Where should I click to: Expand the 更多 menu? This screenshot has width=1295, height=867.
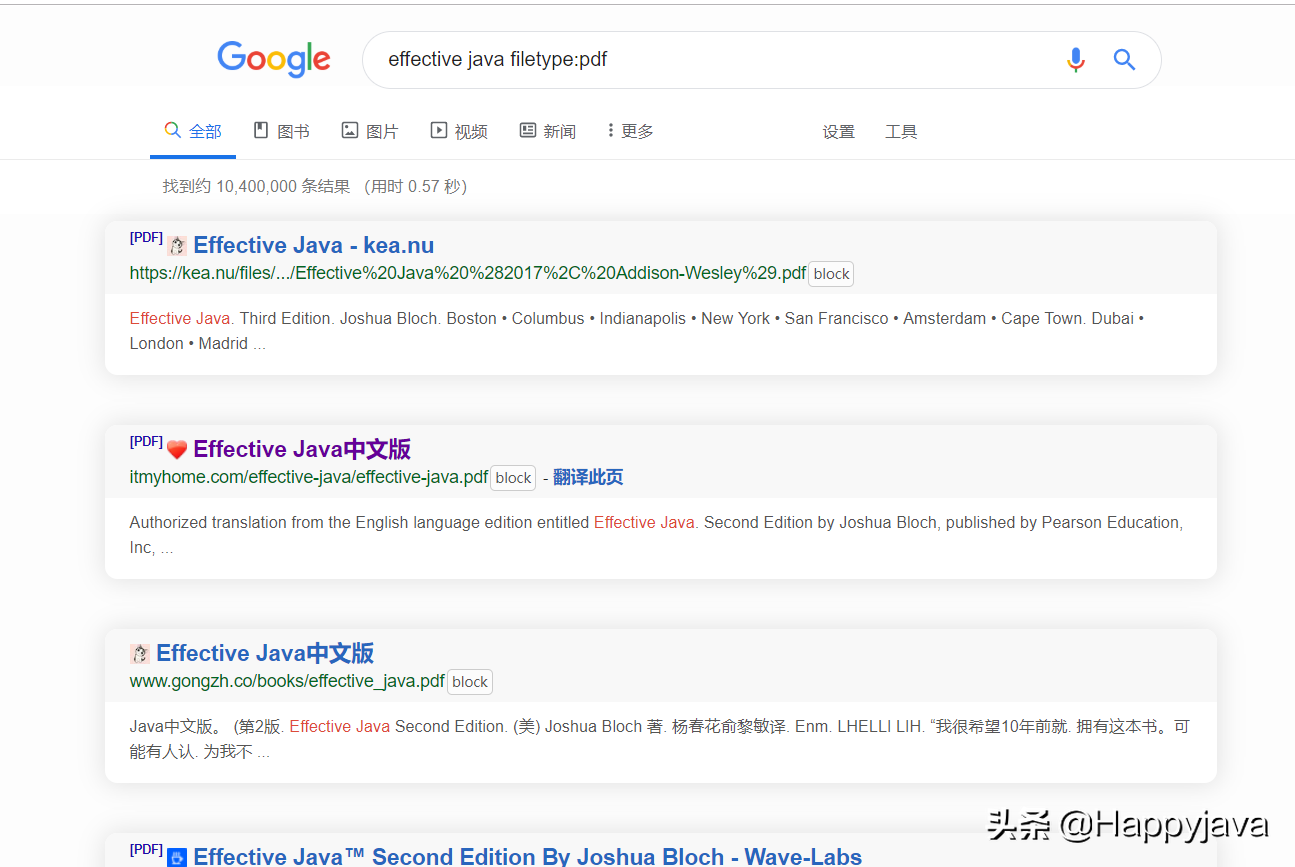point(630,131)
